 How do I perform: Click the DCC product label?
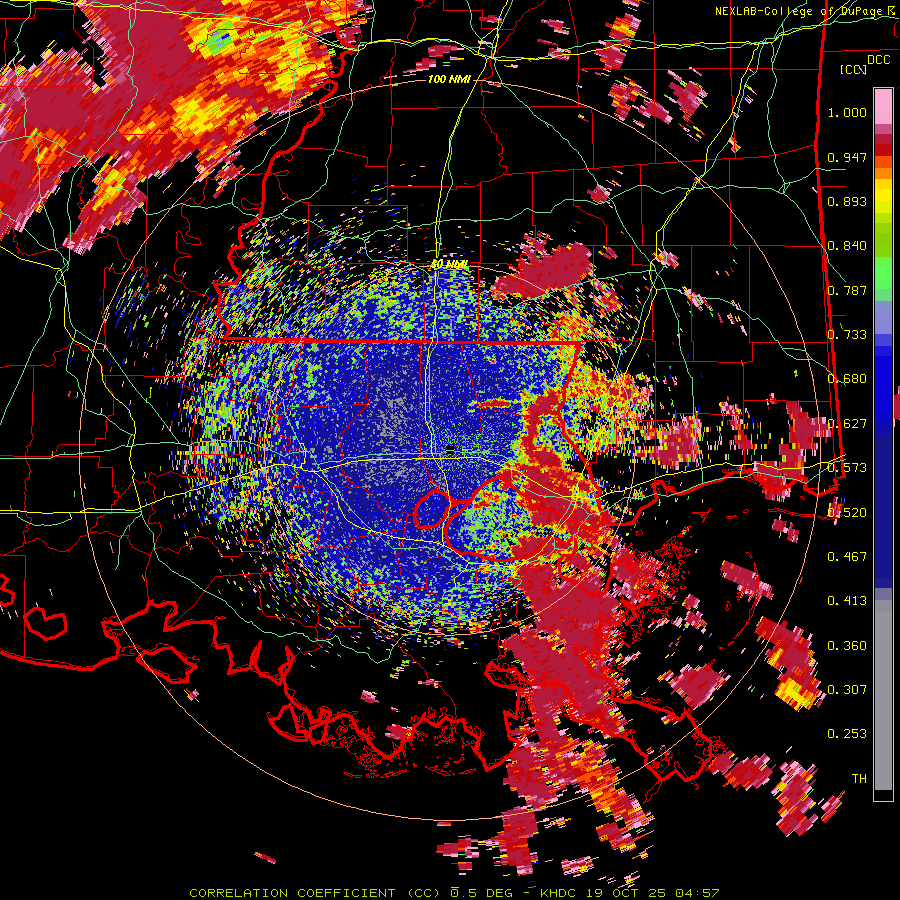coord(878,60)
